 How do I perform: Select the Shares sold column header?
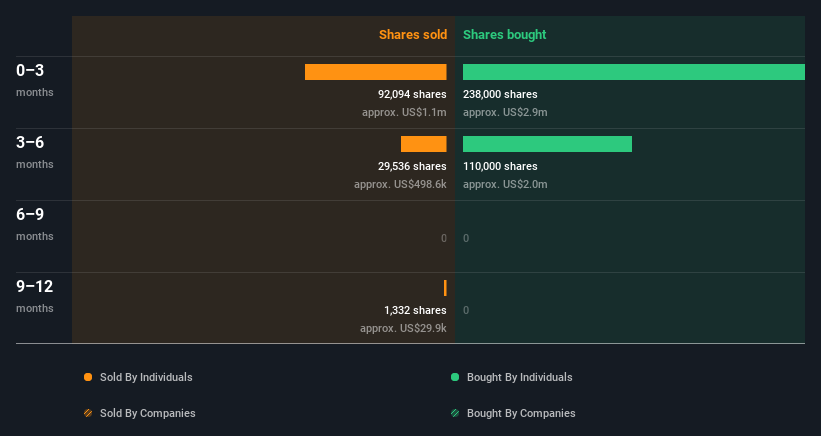coord(413,35)
